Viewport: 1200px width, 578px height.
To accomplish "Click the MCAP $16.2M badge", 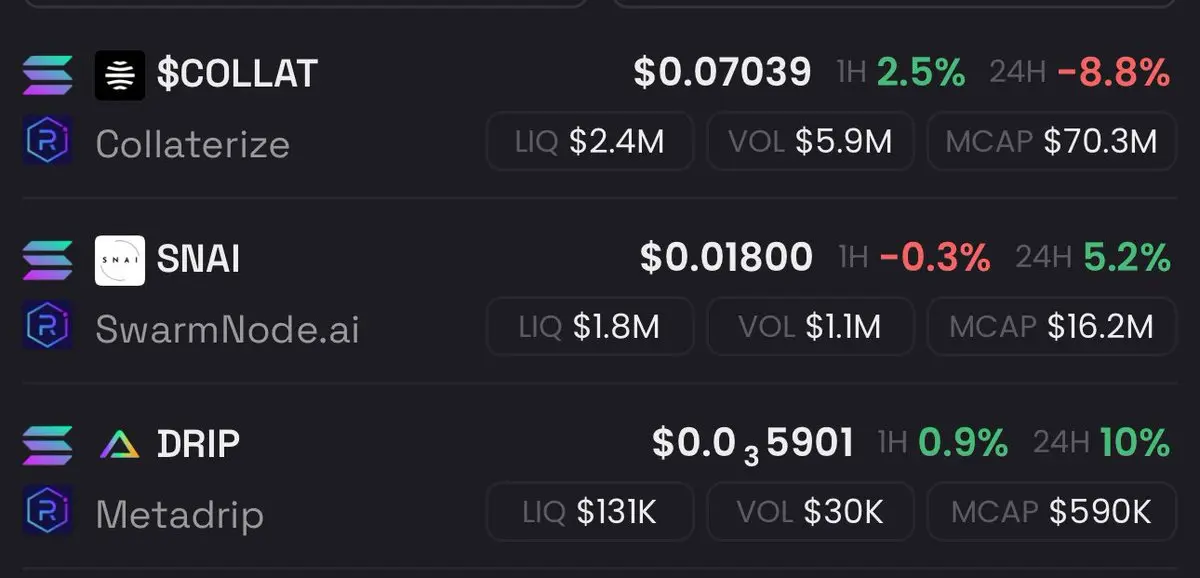I will (x=1052, y=326).
